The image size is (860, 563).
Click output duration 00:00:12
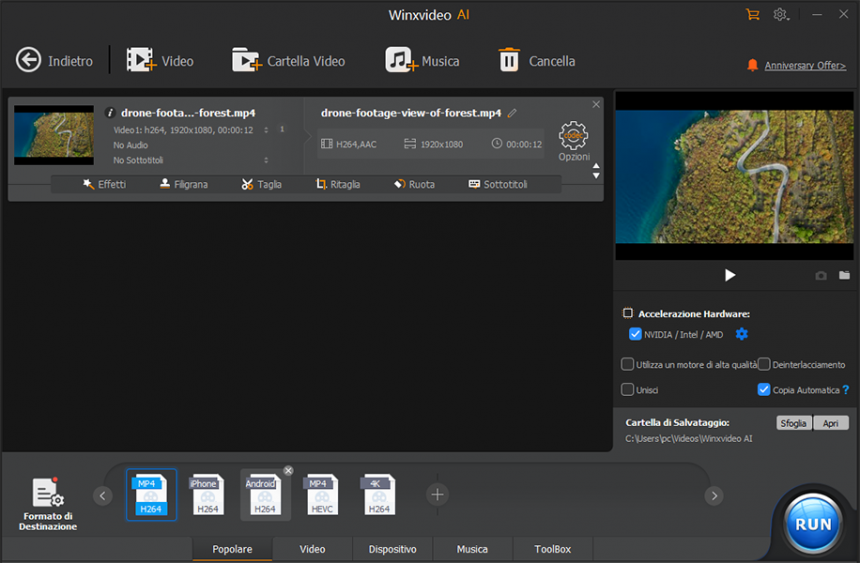(x=517, y=144)
